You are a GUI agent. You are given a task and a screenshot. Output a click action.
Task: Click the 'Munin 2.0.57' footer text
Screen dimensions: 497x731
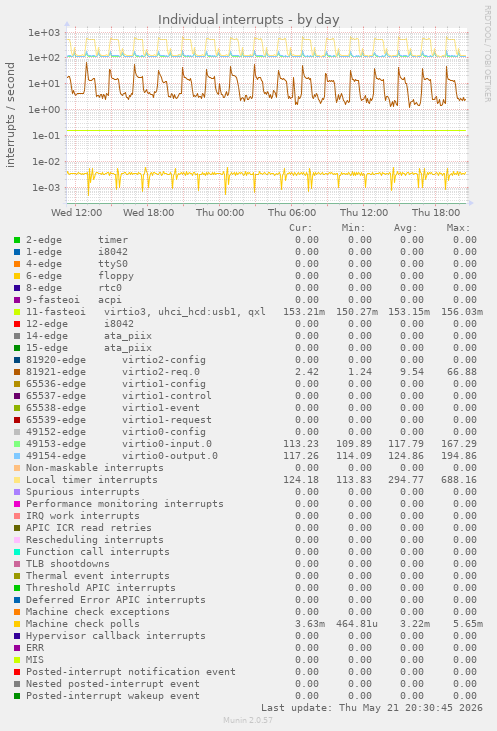[248, 720]
